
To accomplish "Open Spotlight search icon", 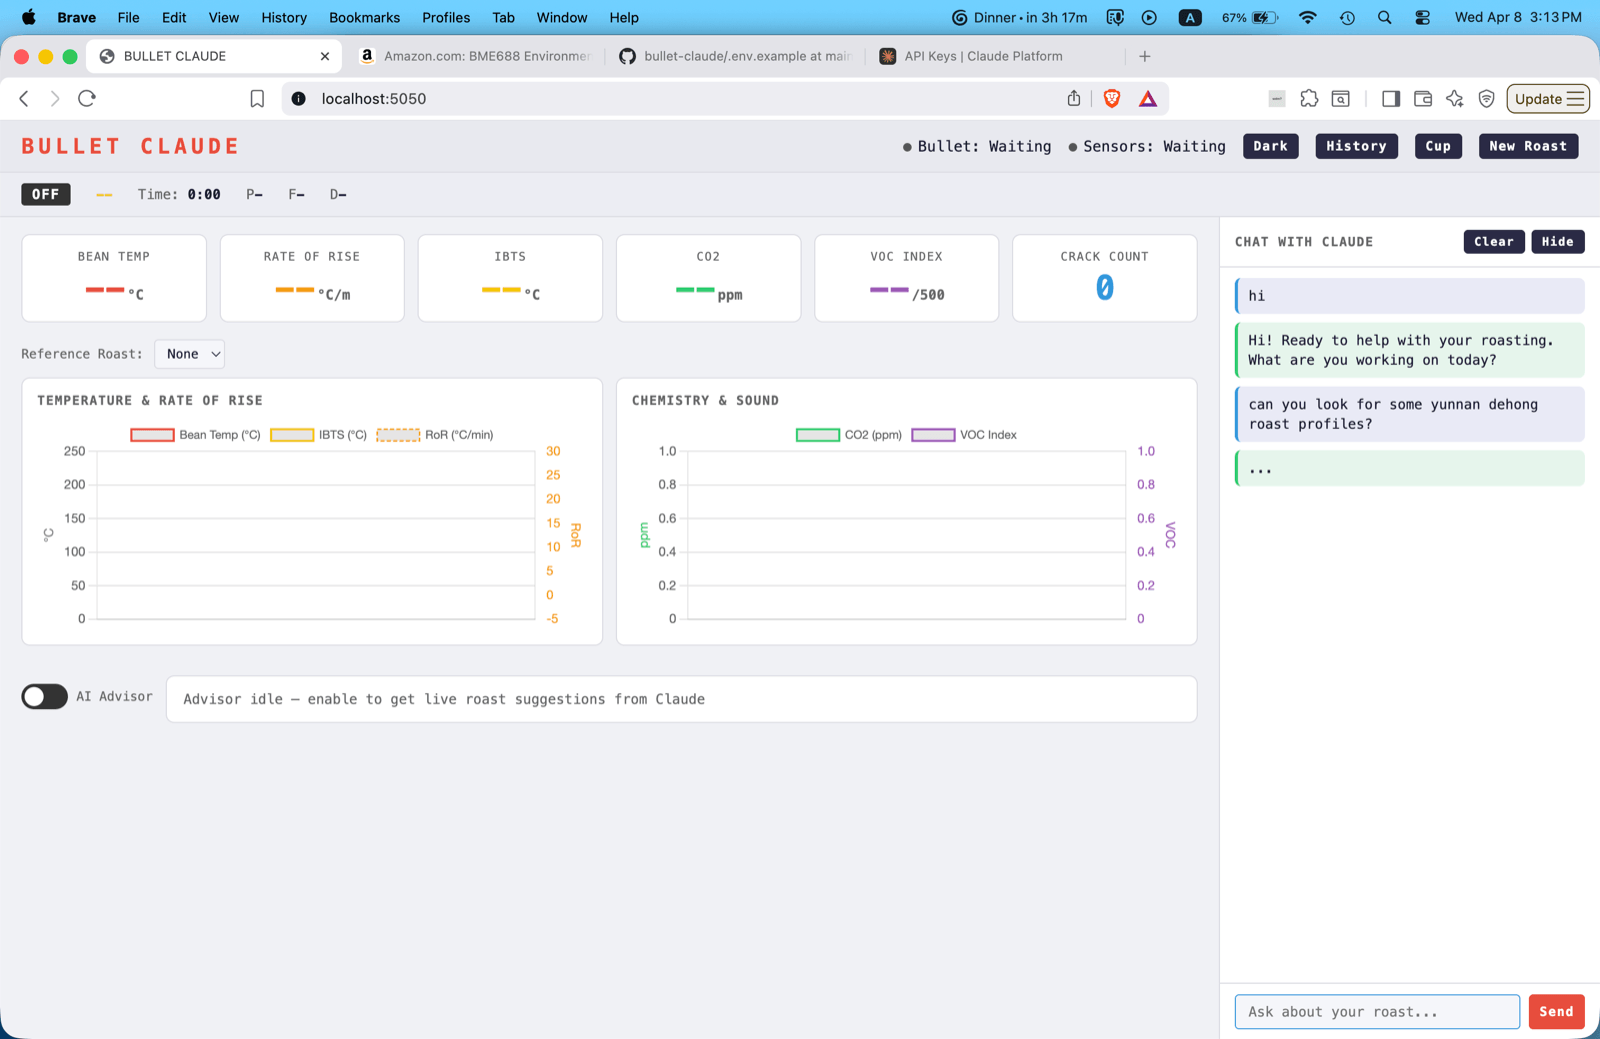I will (1385, 17).
